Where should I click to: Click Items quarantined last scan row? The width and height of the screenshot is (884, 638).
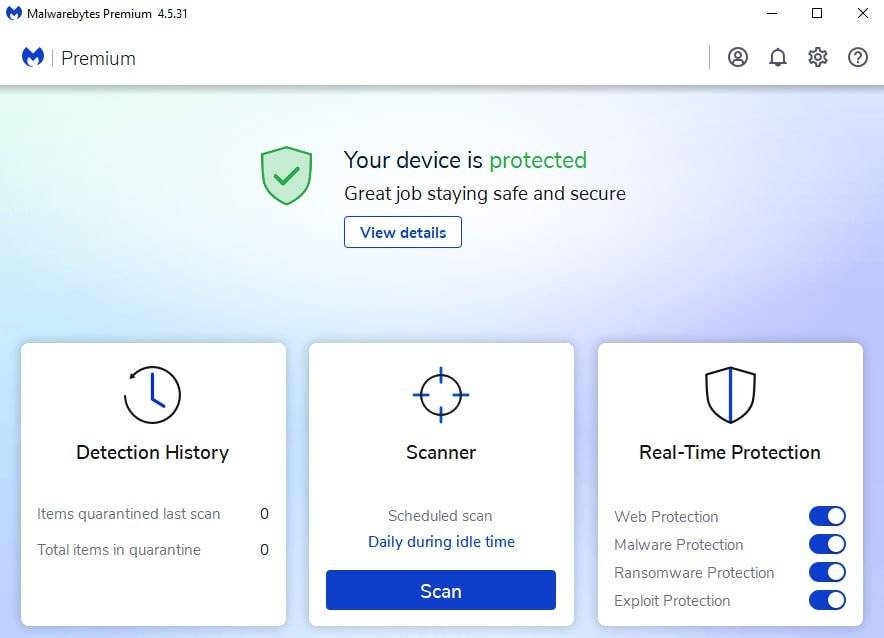152,513
